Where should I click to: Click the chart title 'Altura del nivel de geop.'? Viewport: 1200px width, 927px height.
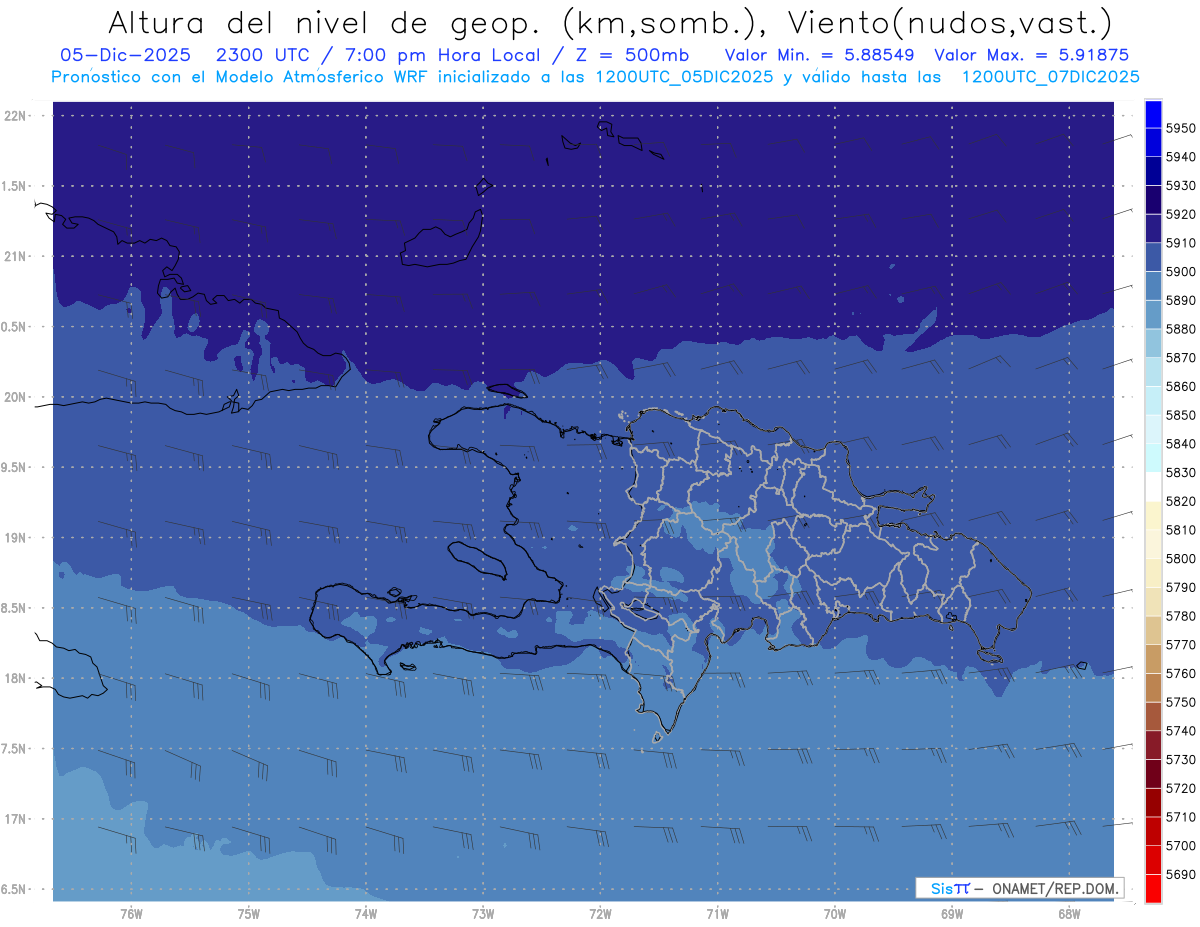(324, 22)
